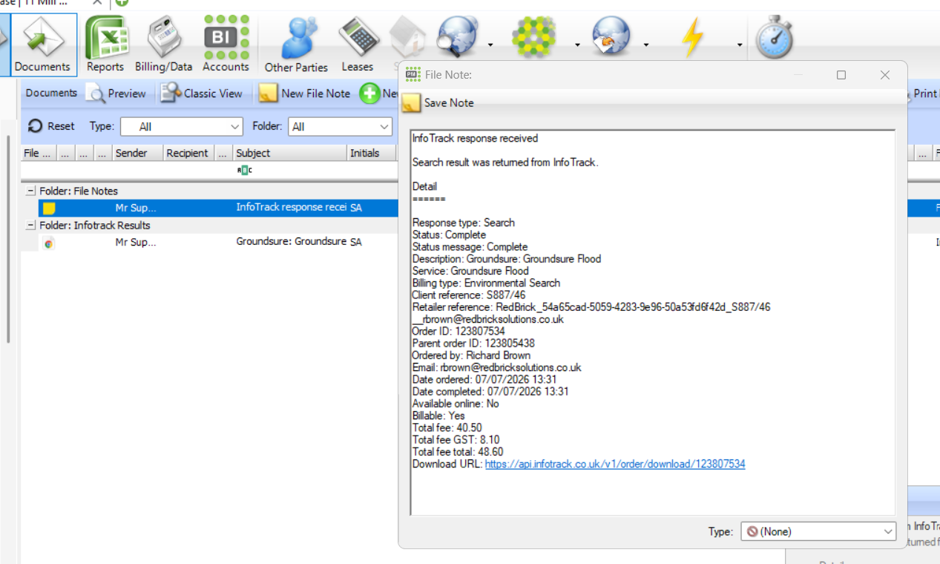This screenshot has width=940, height=564.
Task: Click the green hexagon cluster icon
Action: point(534,37)
